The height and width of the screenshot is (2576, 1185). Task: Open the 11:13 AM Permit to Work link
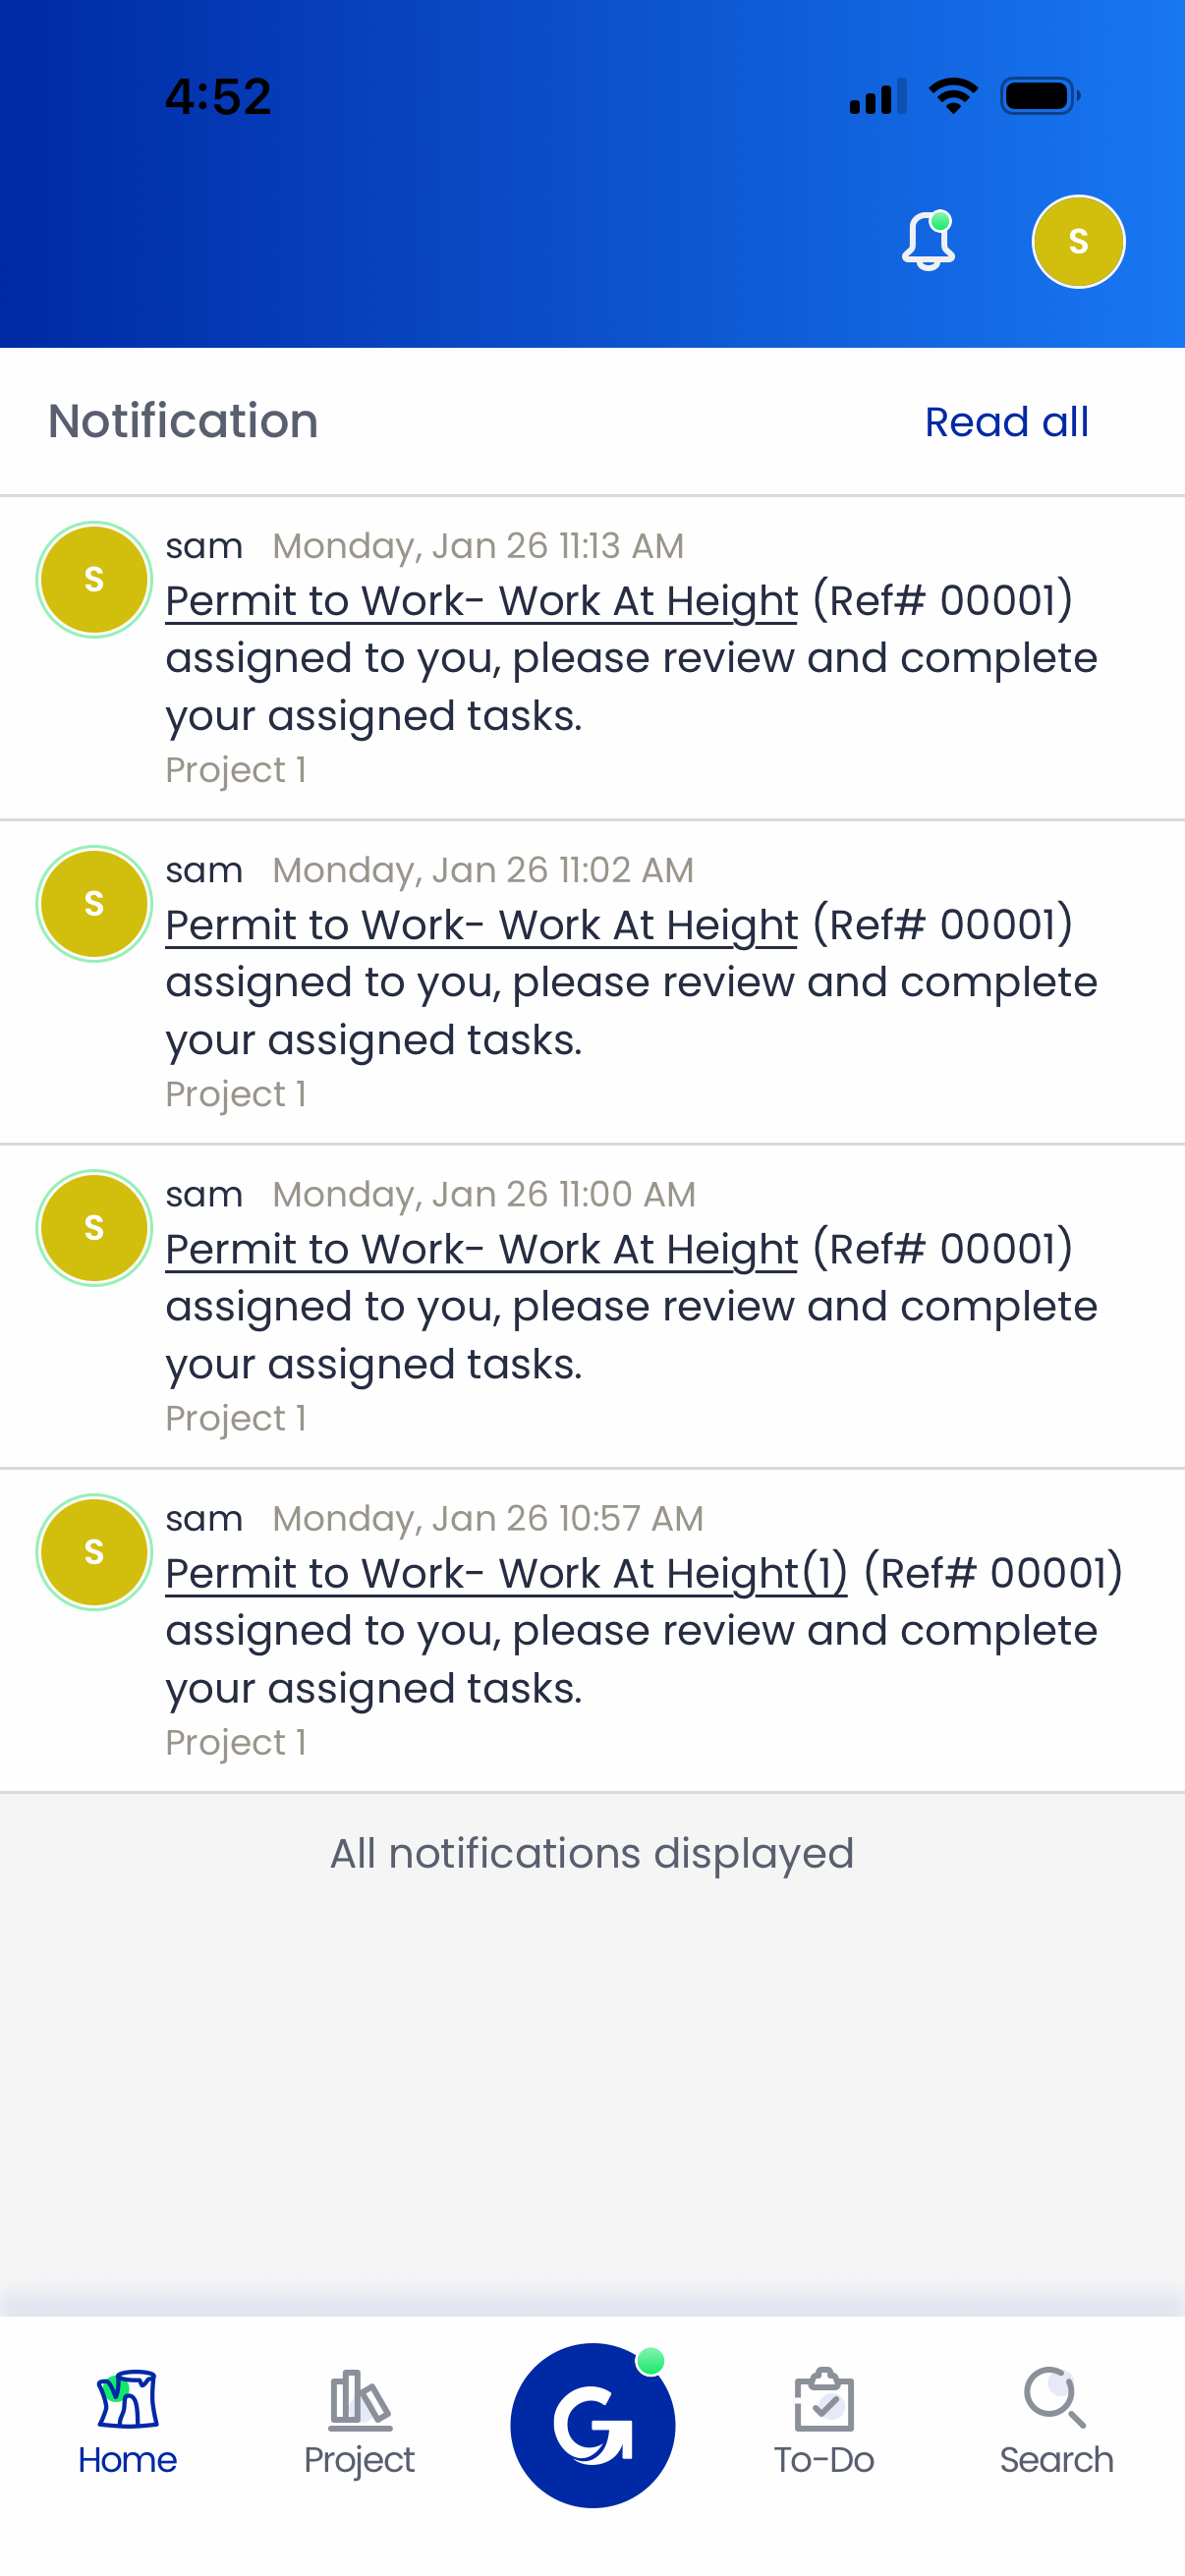[x=481, y=601]
